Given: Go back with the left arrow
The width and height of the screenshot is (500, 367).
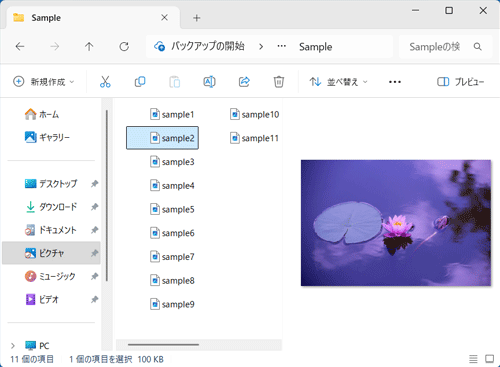Looking at the screenshot, I should [x=20, y=47].
